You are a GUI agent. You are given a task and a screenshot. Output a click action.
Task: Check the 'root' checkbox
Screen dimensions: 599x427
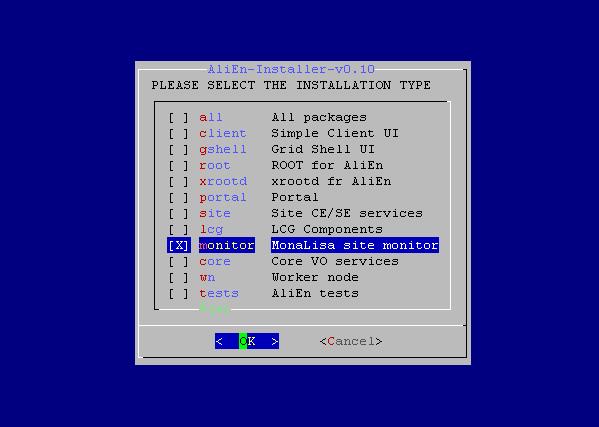click(179, 166)
